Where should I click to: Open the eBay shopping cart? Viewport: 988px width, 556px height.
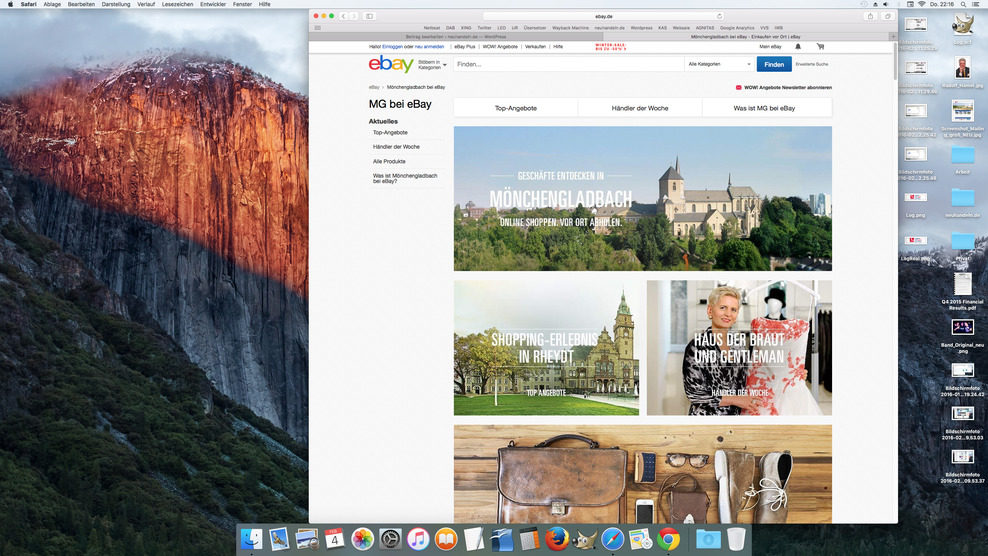point(820,47)
